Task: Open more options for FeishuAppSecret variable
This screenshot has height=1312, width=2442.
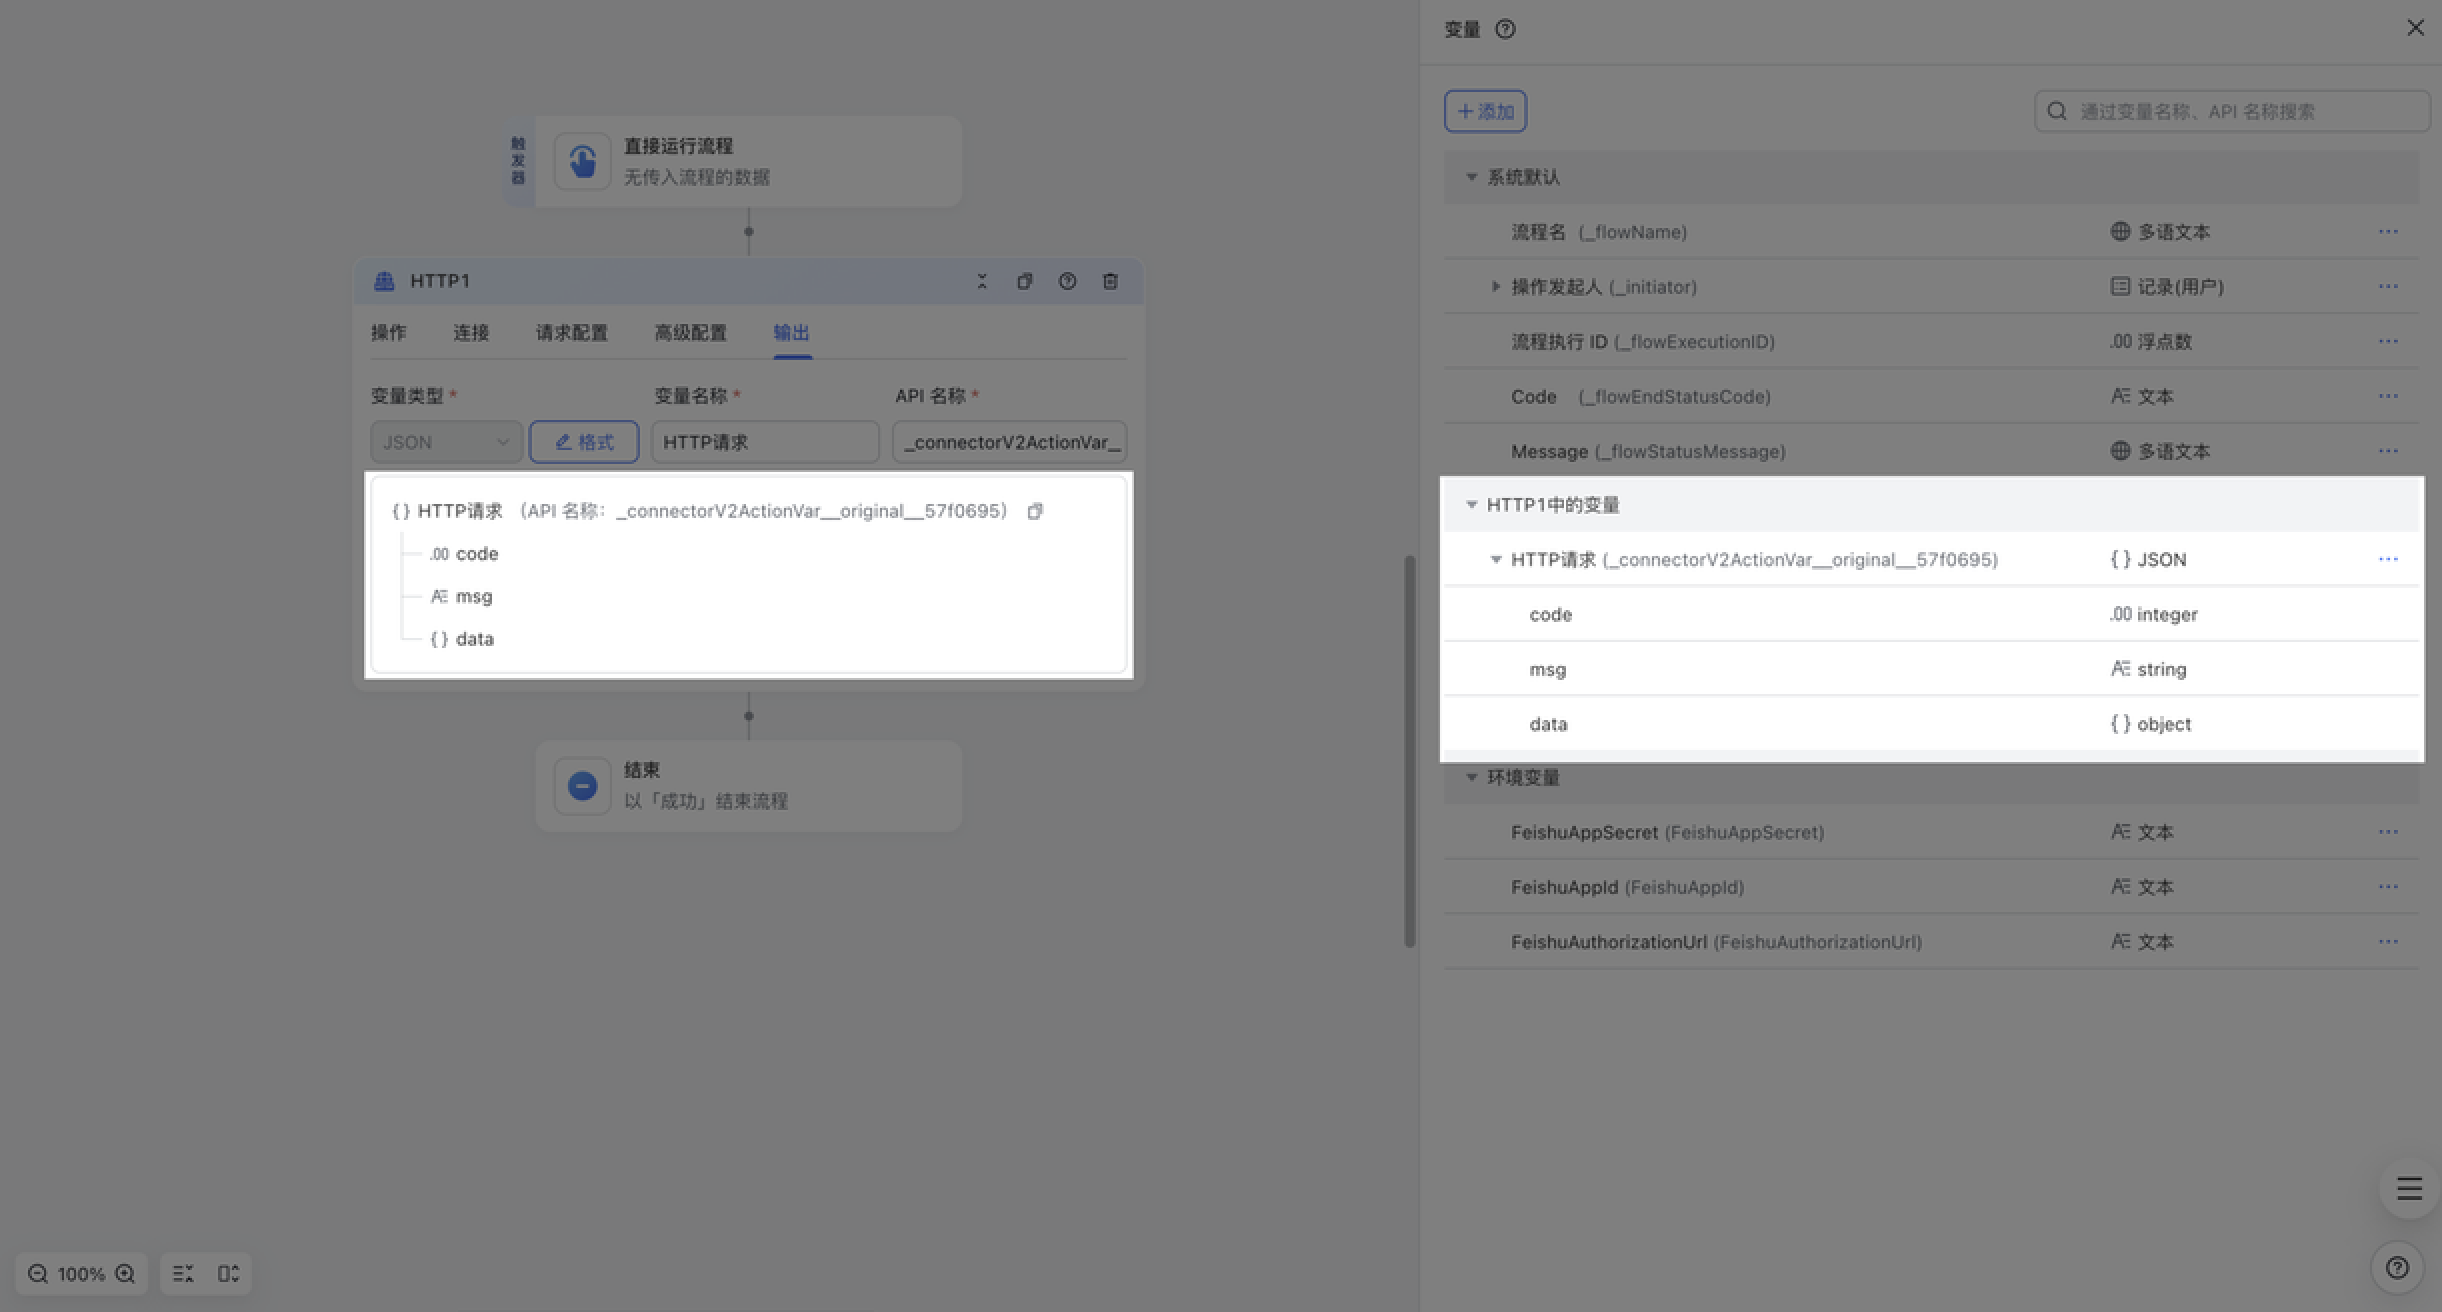Action: tap(2388, 832)
